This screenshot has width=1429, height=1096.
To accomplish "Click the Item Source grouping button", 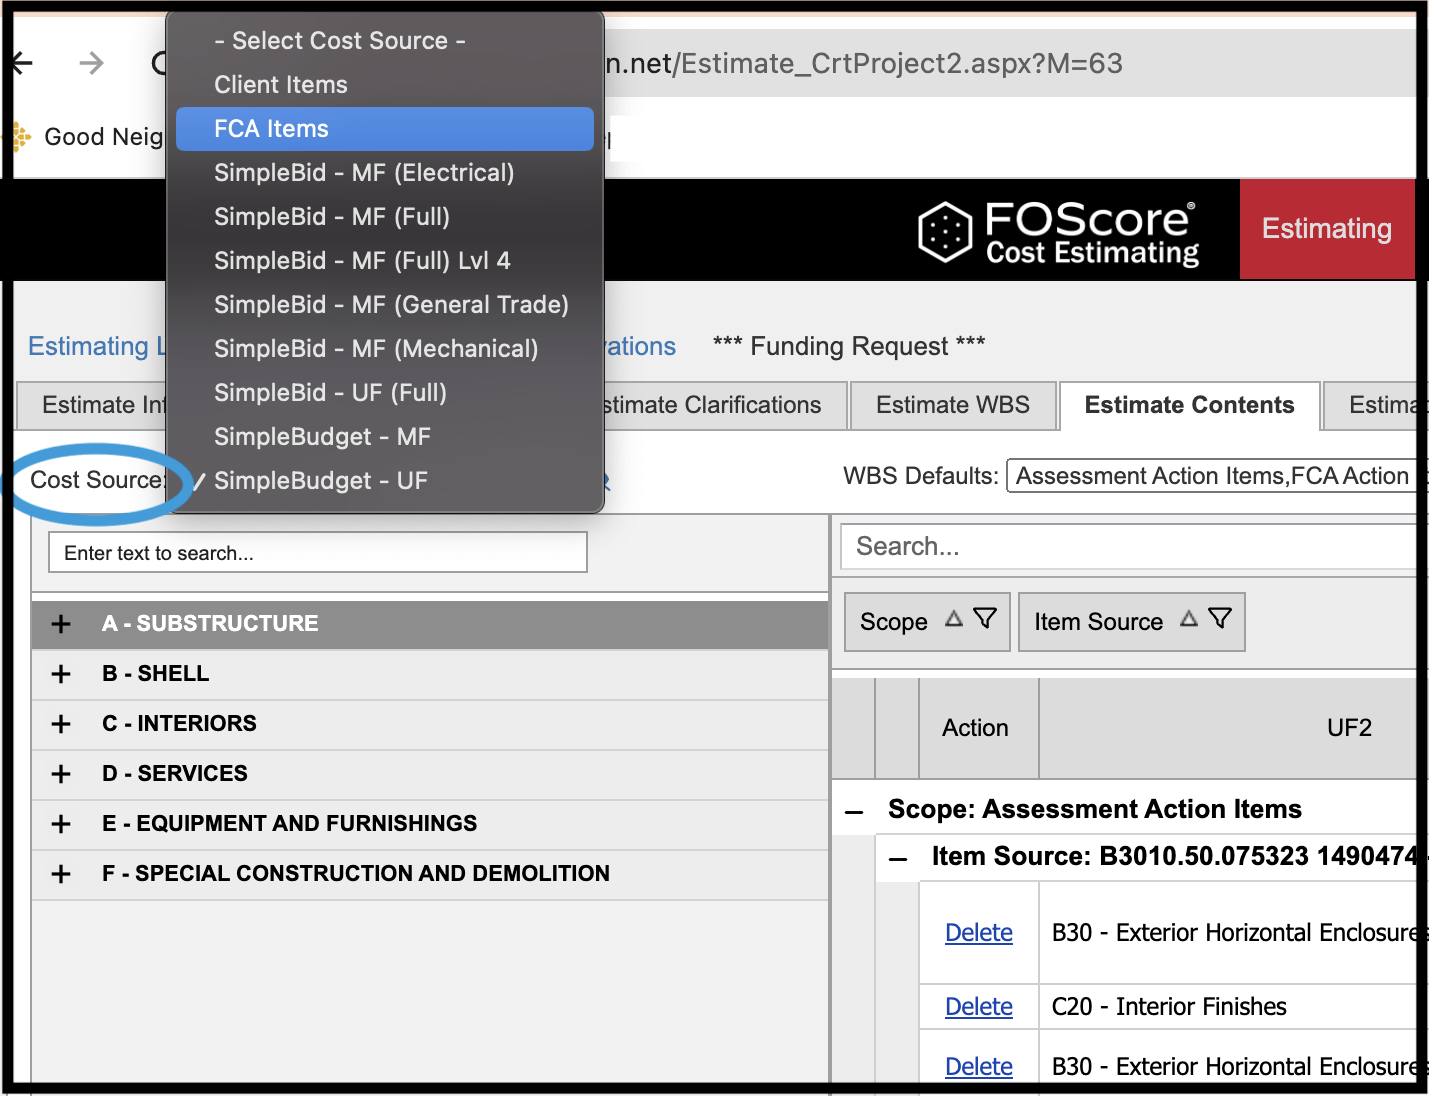I will [1131, 622].
